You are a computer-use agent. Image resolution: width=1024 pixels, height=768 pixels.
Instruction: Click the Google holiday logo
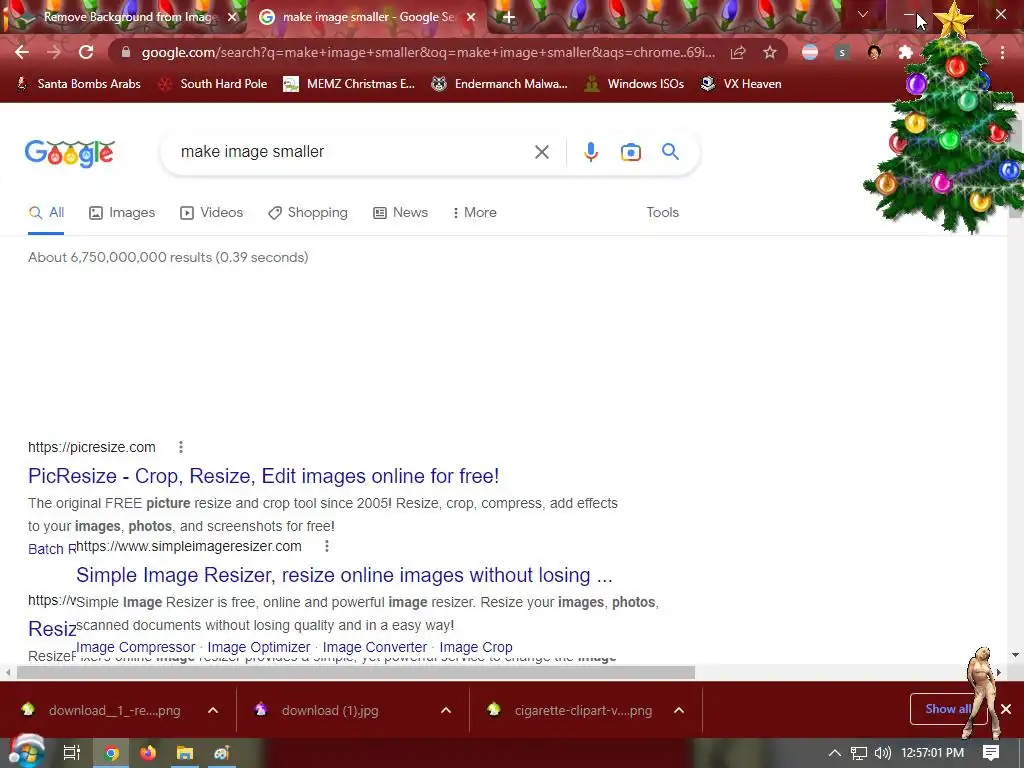coord(70,153)
